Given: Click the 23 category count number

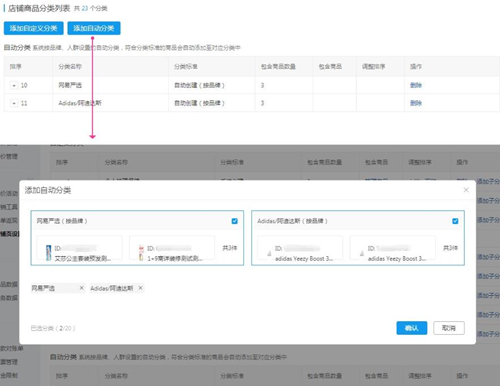Looking at the screenshot, I should pyautogui.click(x=85, y=8).
